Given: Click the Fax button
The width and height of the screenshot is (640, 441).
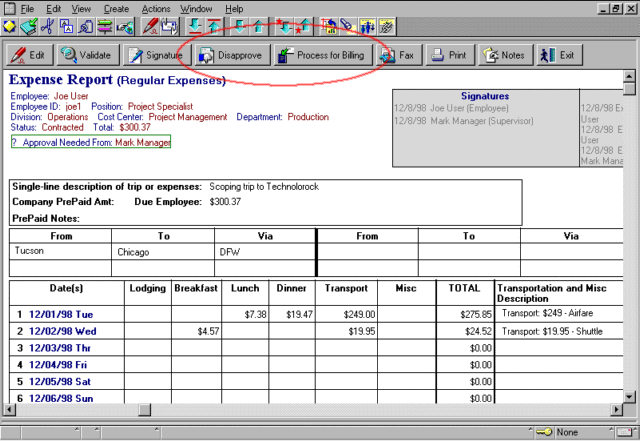Looking at the screenshot, I should tap(399, 55).
